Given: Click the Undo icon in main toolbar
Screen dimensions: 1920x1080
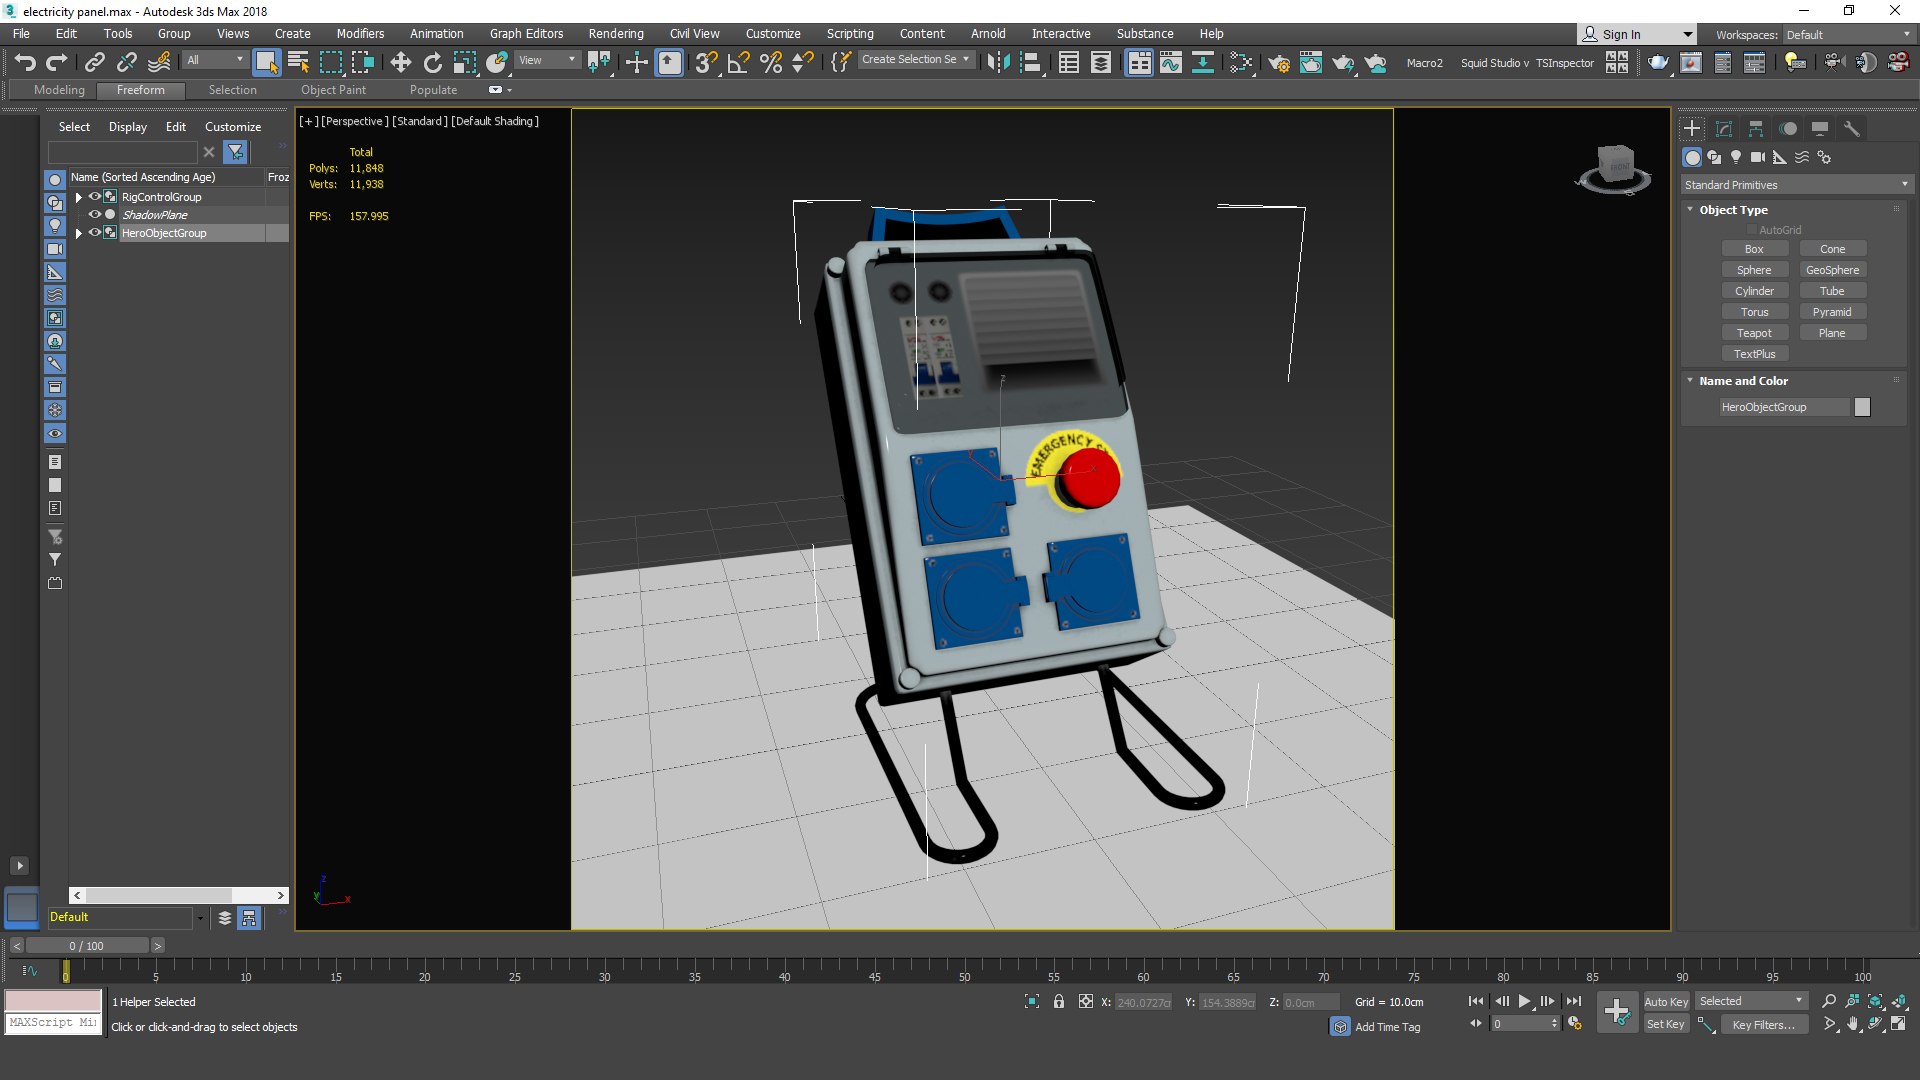Looking at the screenshot, I should click(25, 62).
